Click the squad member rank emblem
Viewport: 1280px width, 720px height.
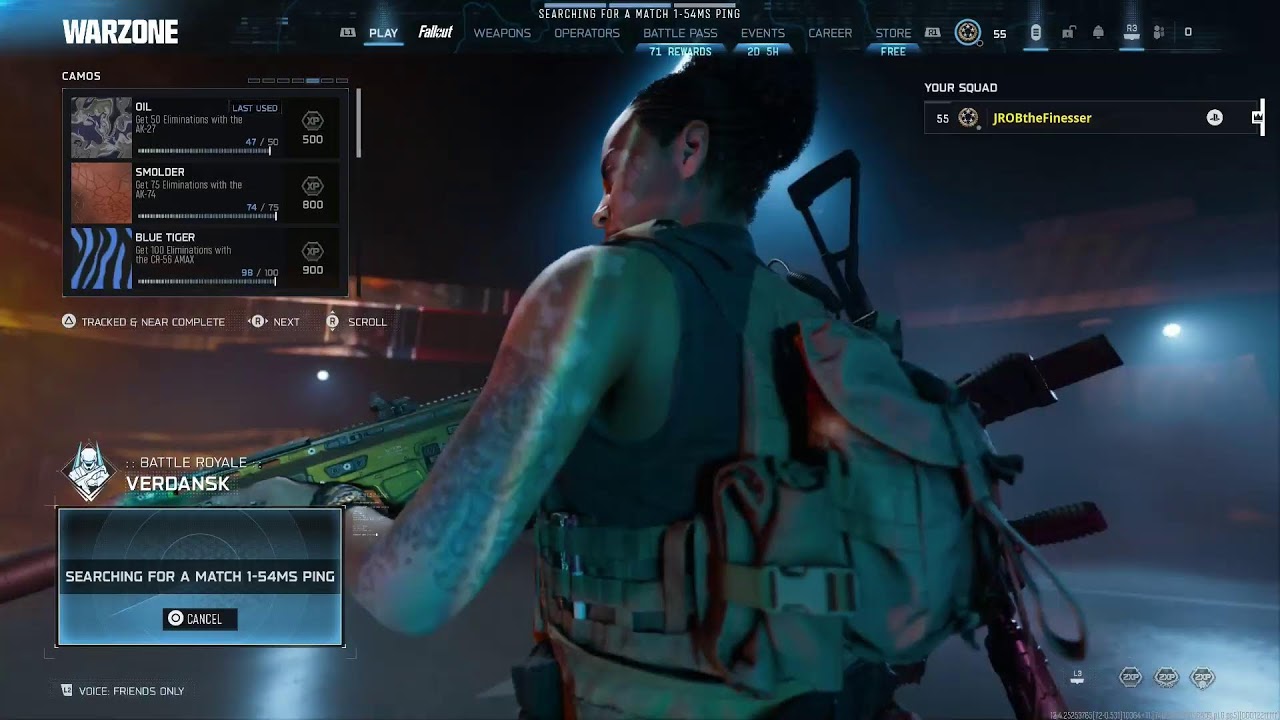[968, 118]
